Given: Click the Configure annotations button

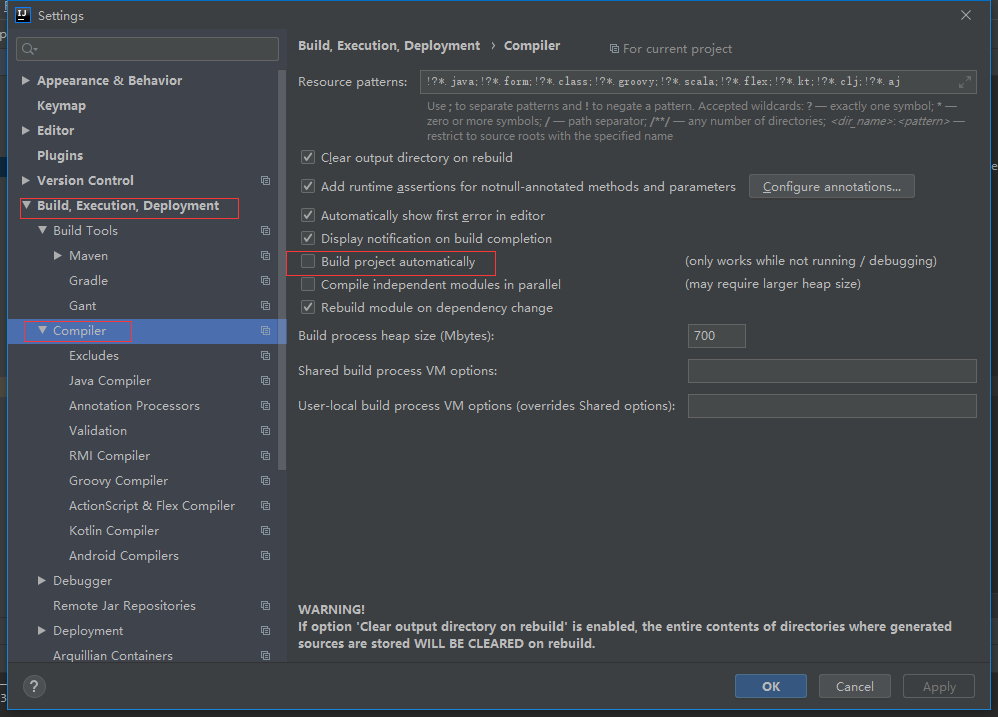Looking at the screenshot, I should click(831, 187).
